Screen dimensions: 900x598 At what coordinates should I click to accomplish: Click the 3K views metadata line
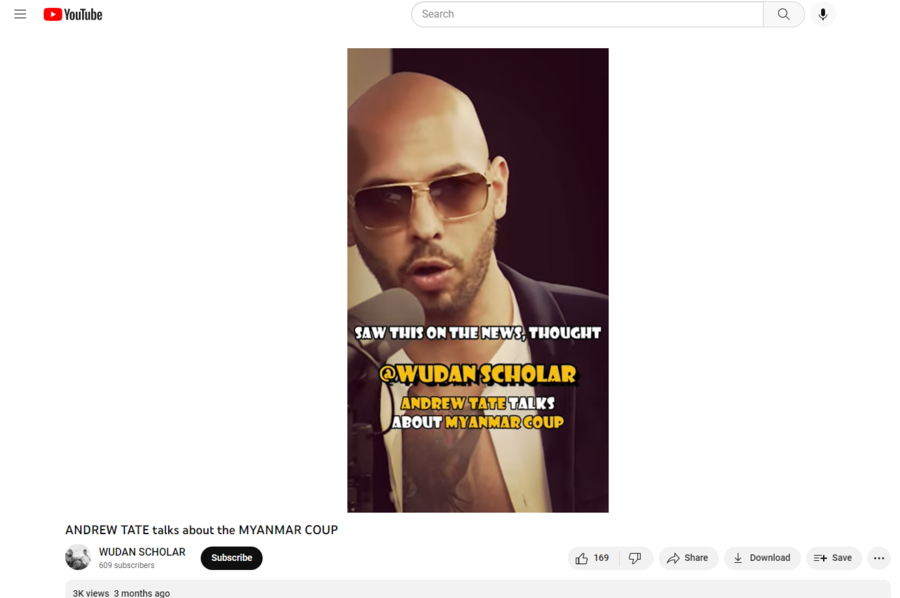(121, 593)
